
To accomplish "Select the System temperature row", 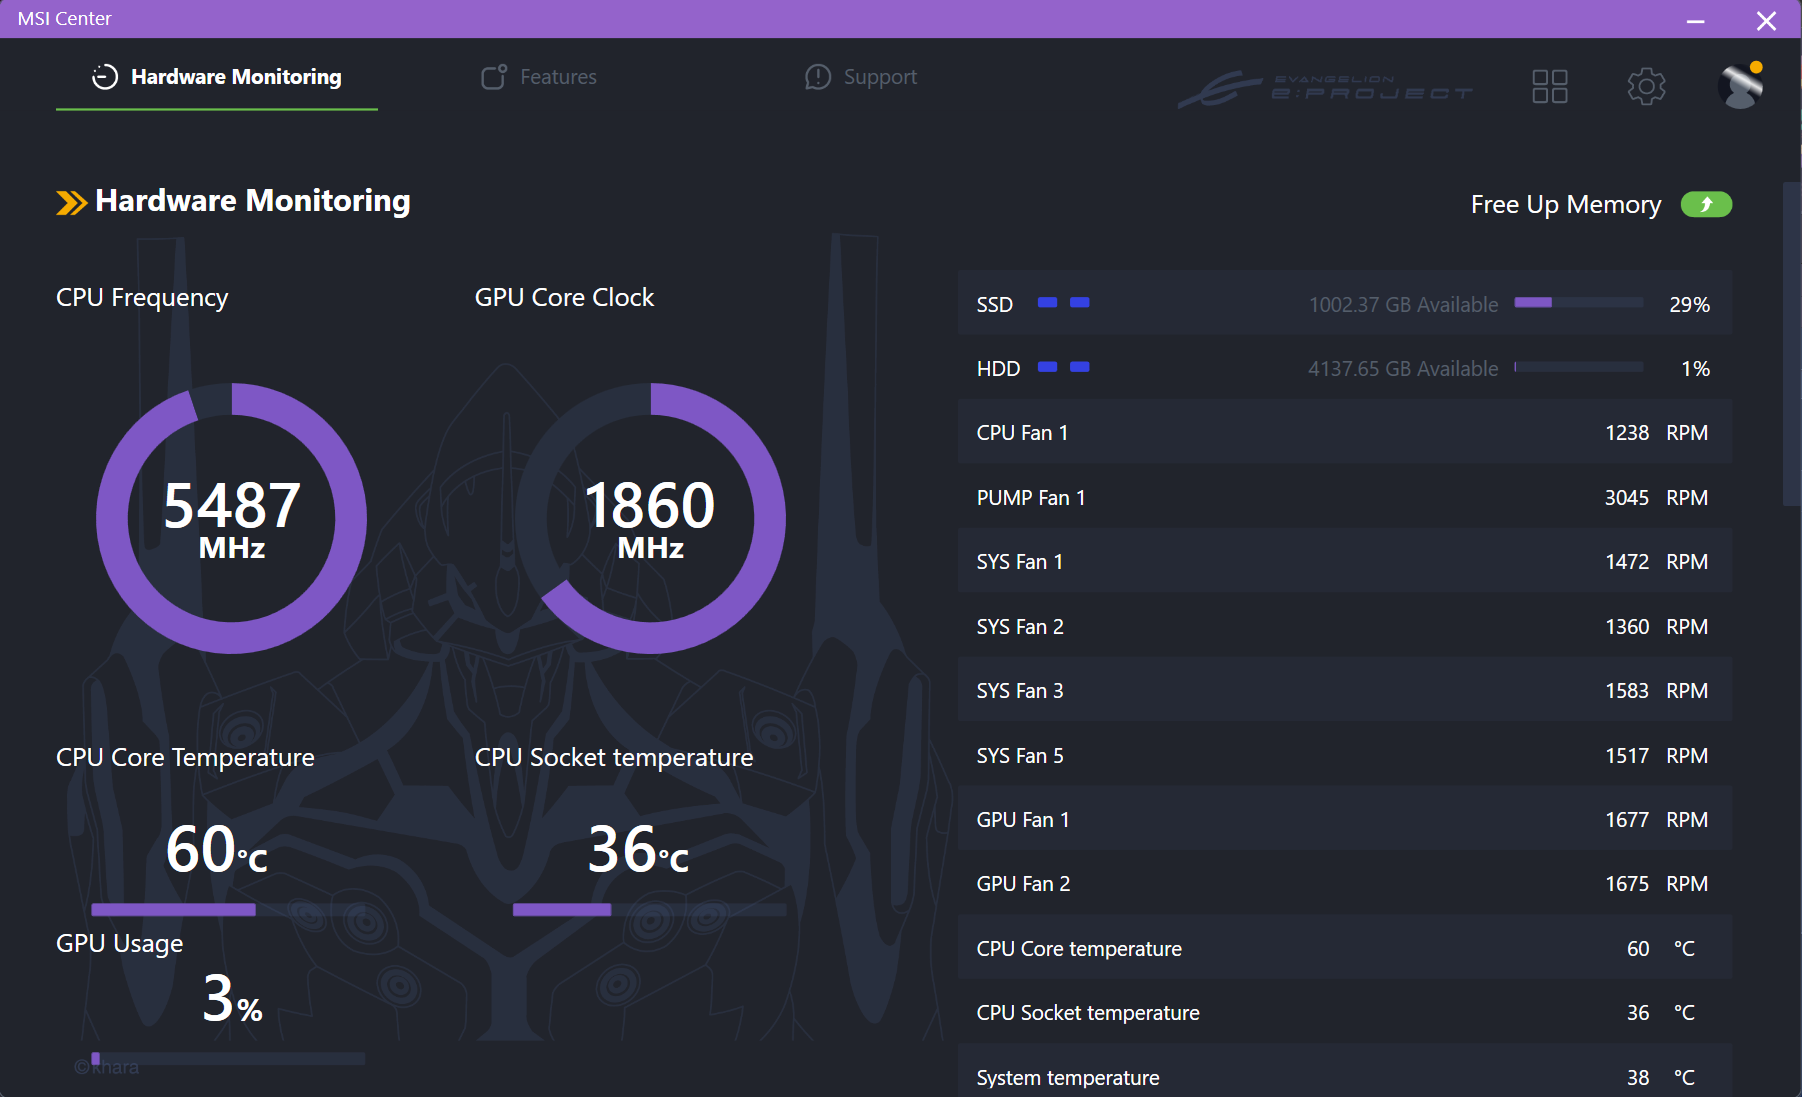I will click(1345, 1072).
